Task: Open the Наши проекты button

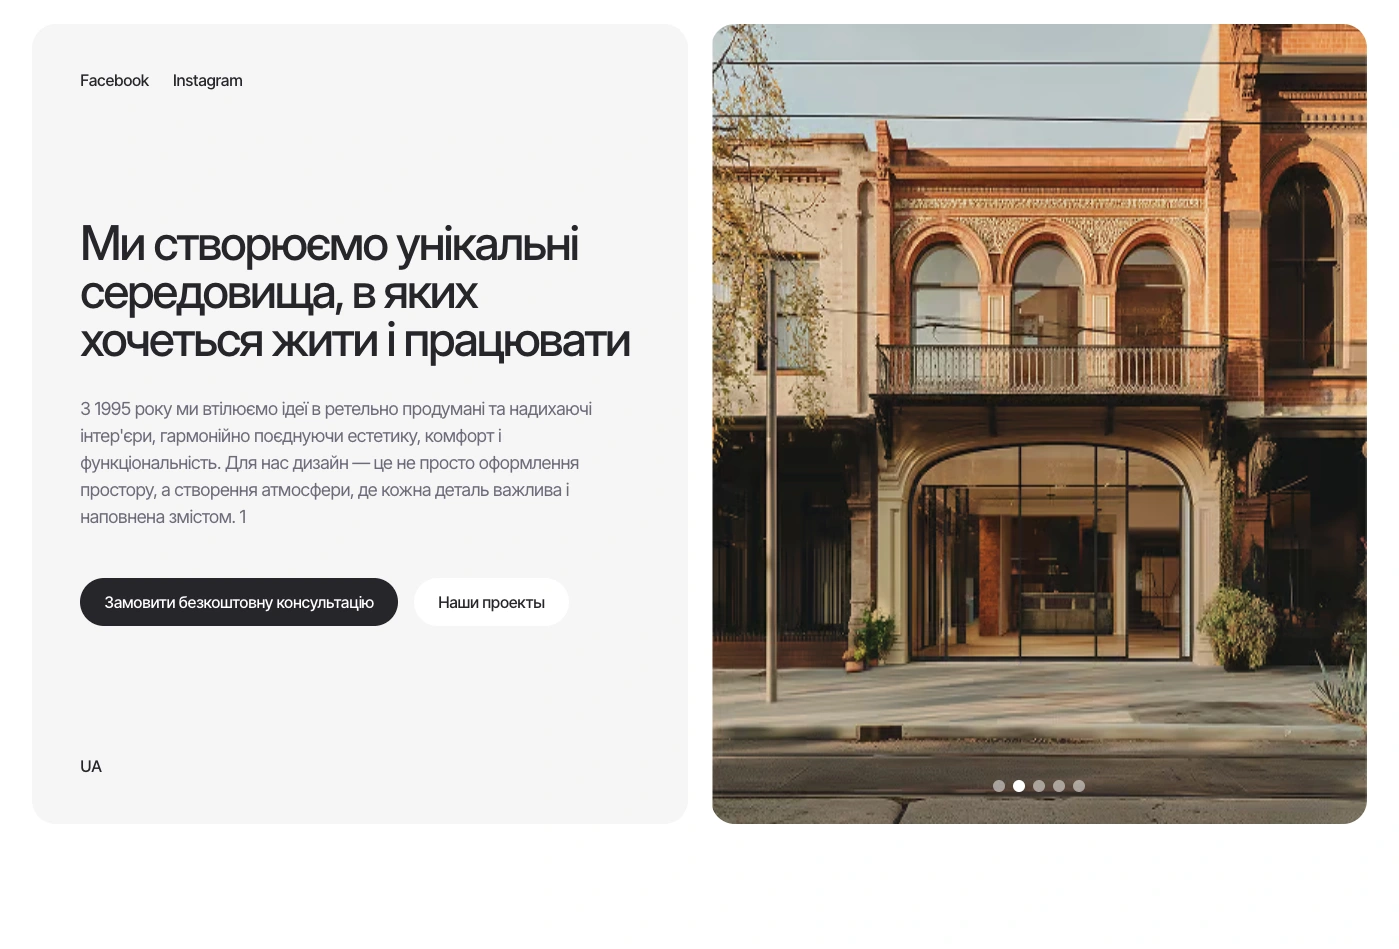Action: (x=491, y=602)
